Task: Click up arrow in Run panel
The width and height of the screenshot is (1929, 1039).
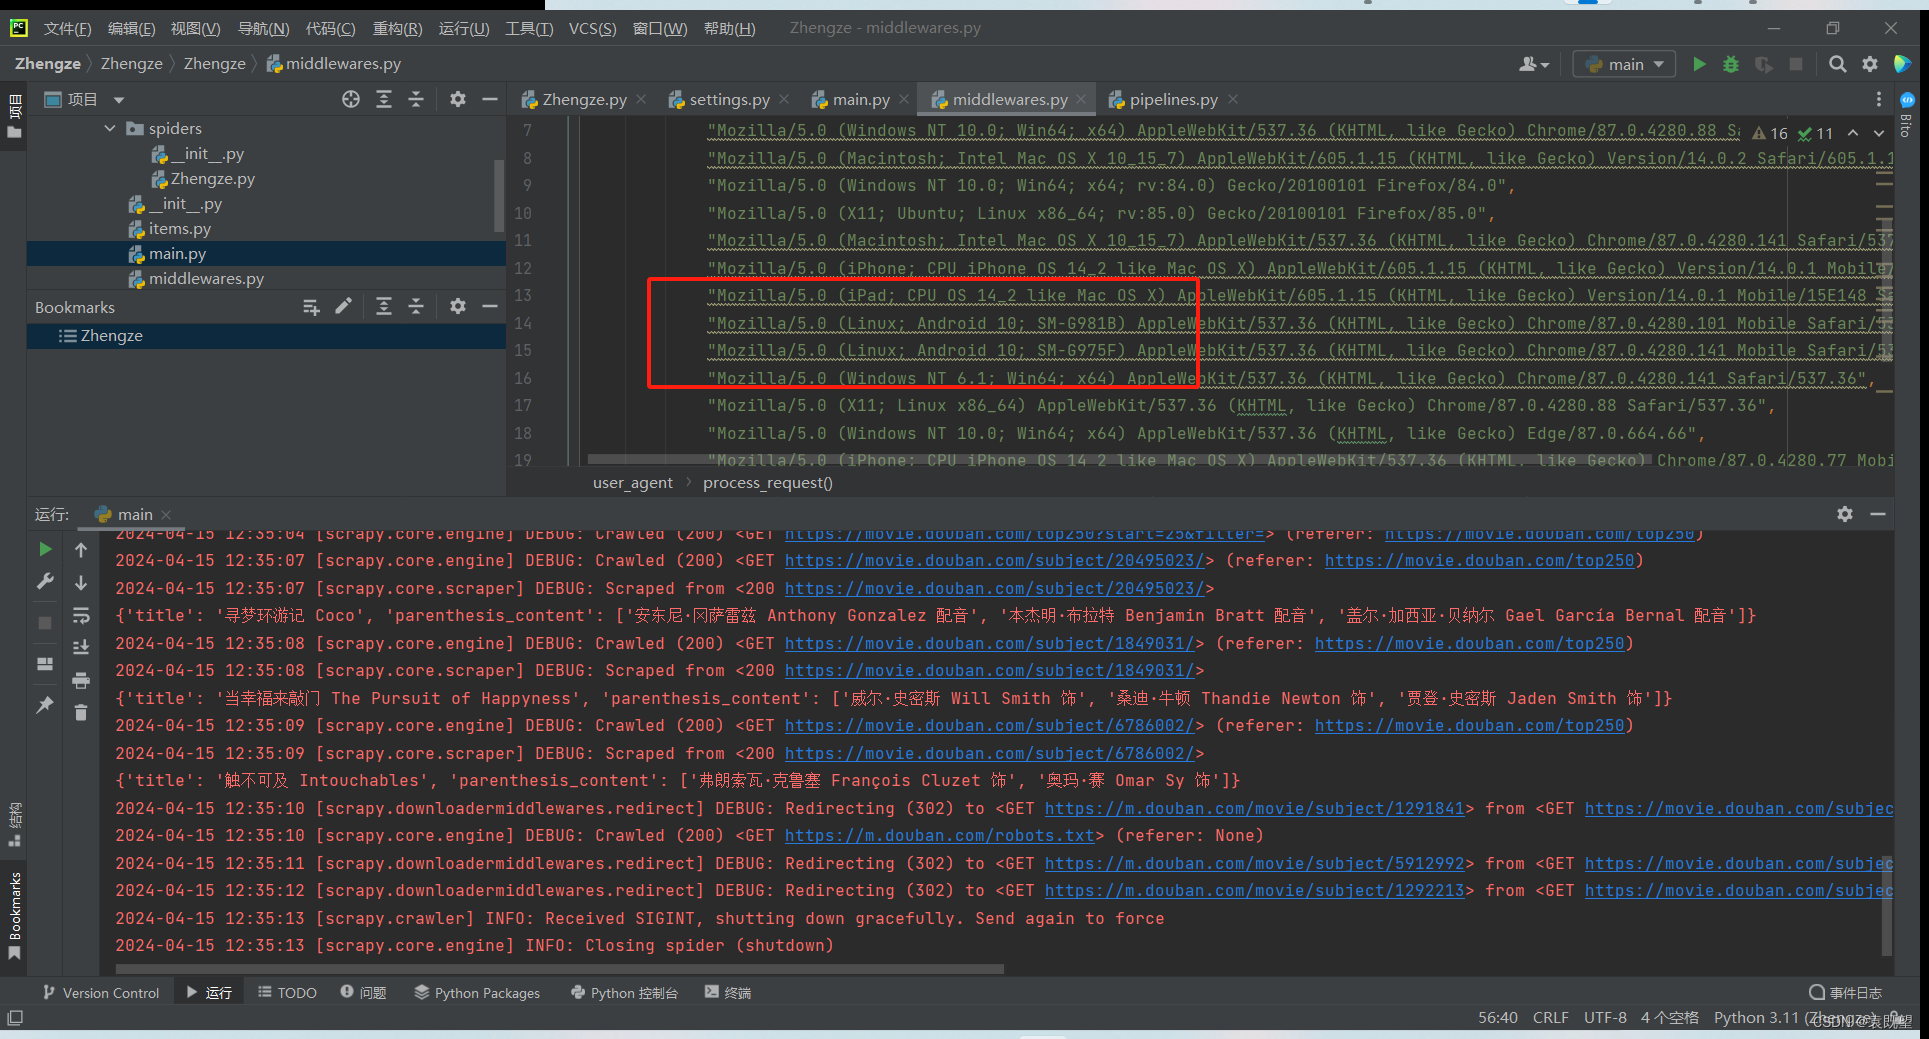Action: (81, 549)
